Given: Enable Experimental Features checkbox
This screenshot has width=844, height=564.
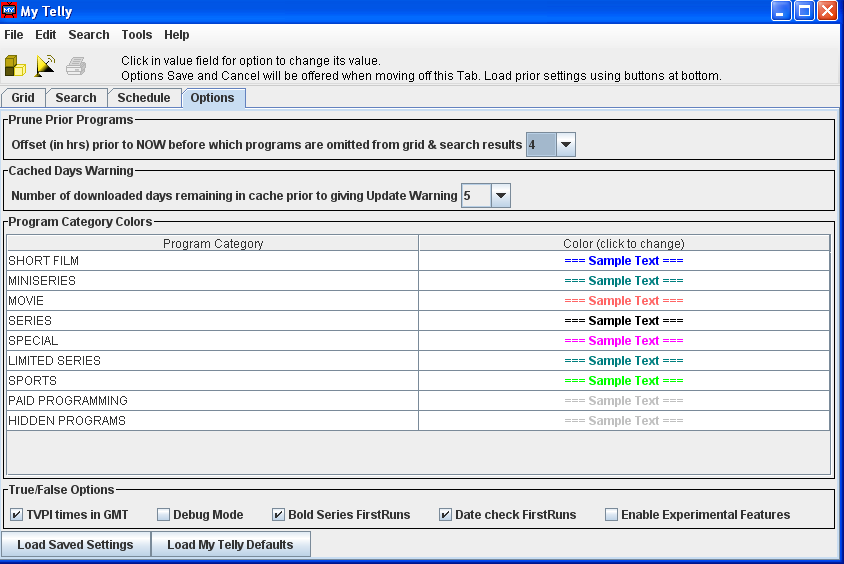Looking at the screenshot, I should [612, 515].
